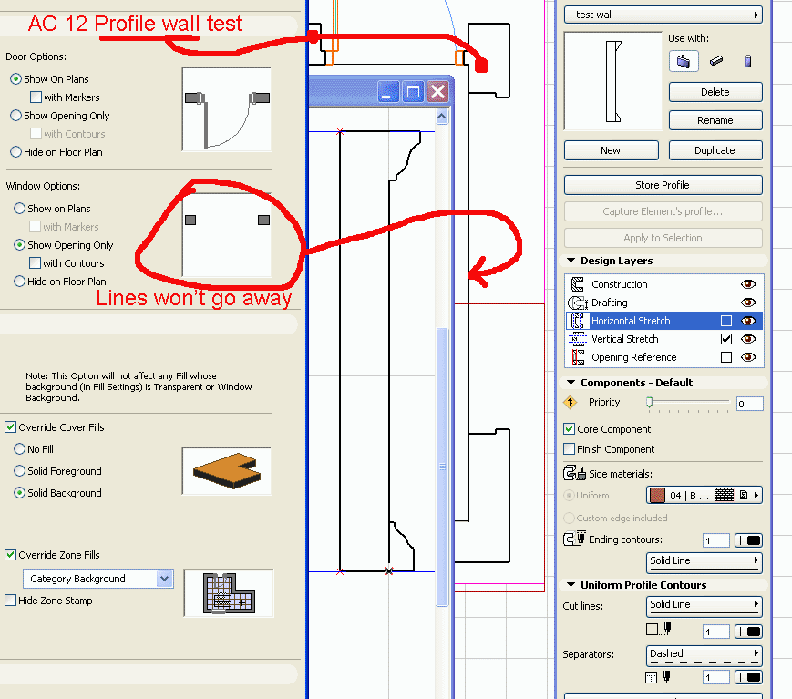Uncheck the Core Component checkbox
Viewport: 792px width, 699px height.
pyautogui.click(x=569, y=429)
